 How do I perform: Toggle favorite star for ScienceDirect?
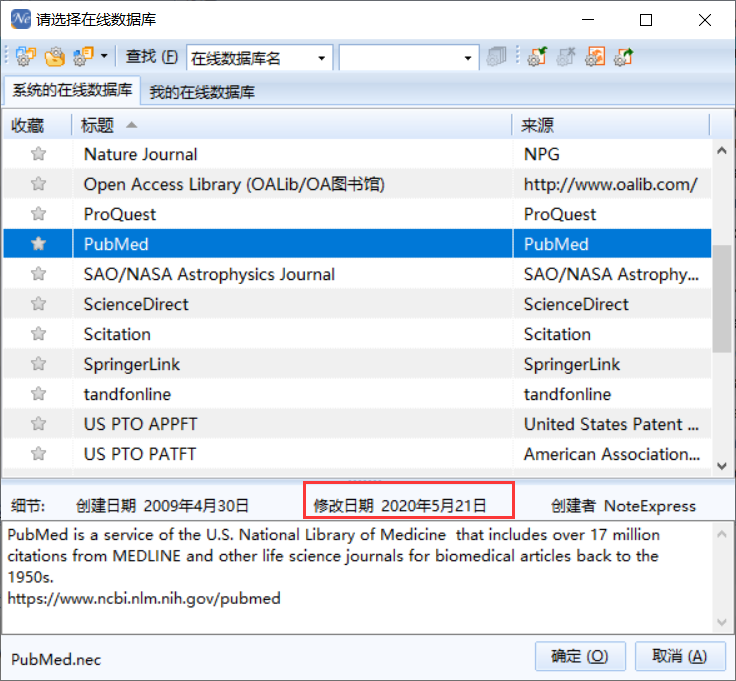tap(38, 304)
